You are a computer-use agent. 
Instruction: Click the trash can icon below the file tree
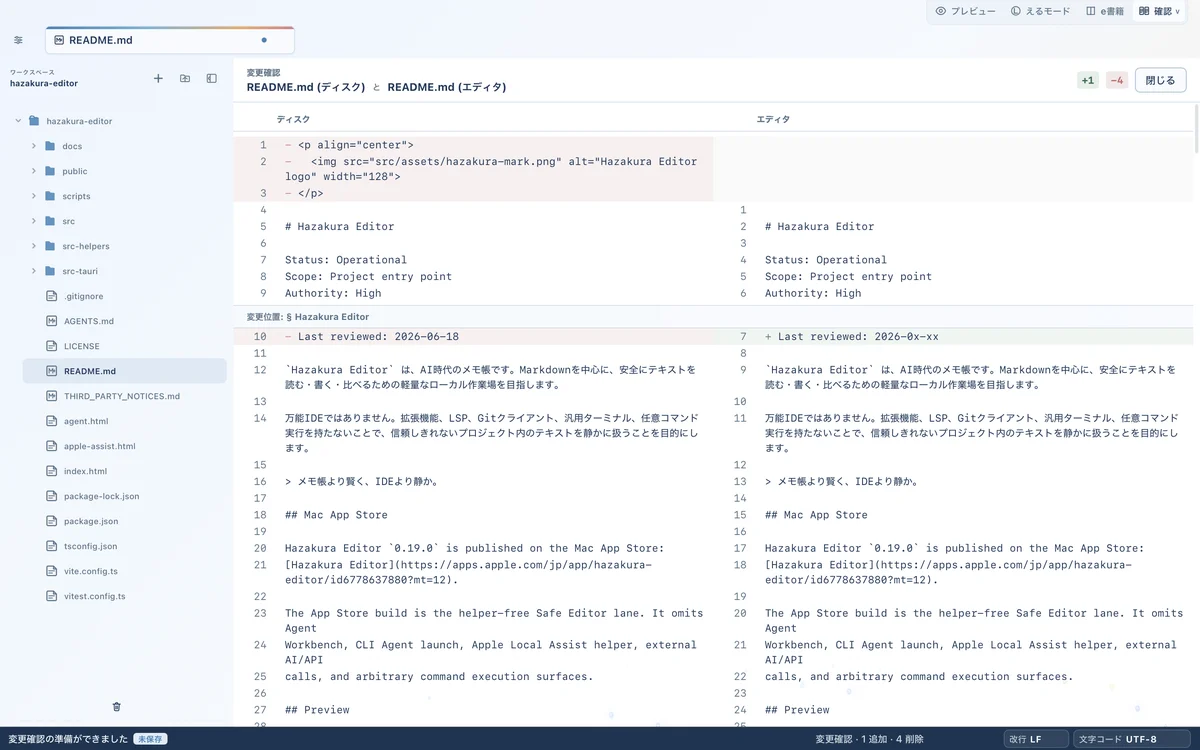[117, 706]
